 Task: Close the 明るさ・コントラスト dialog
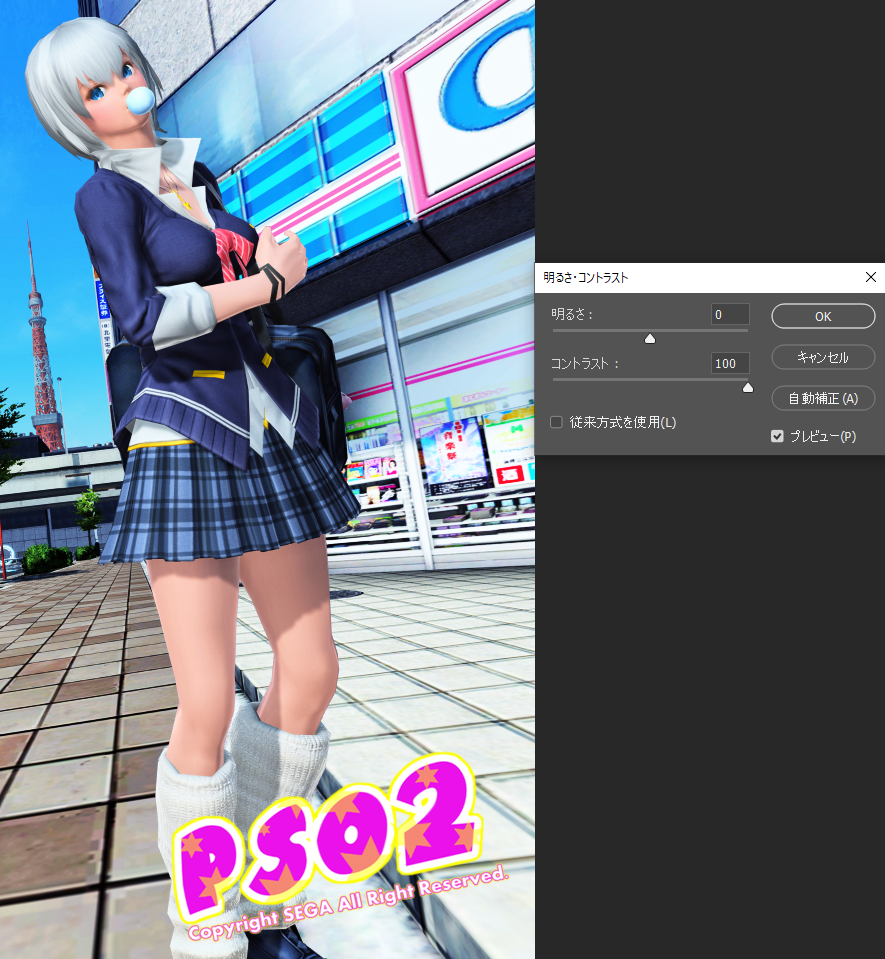[x=870, y=277]
